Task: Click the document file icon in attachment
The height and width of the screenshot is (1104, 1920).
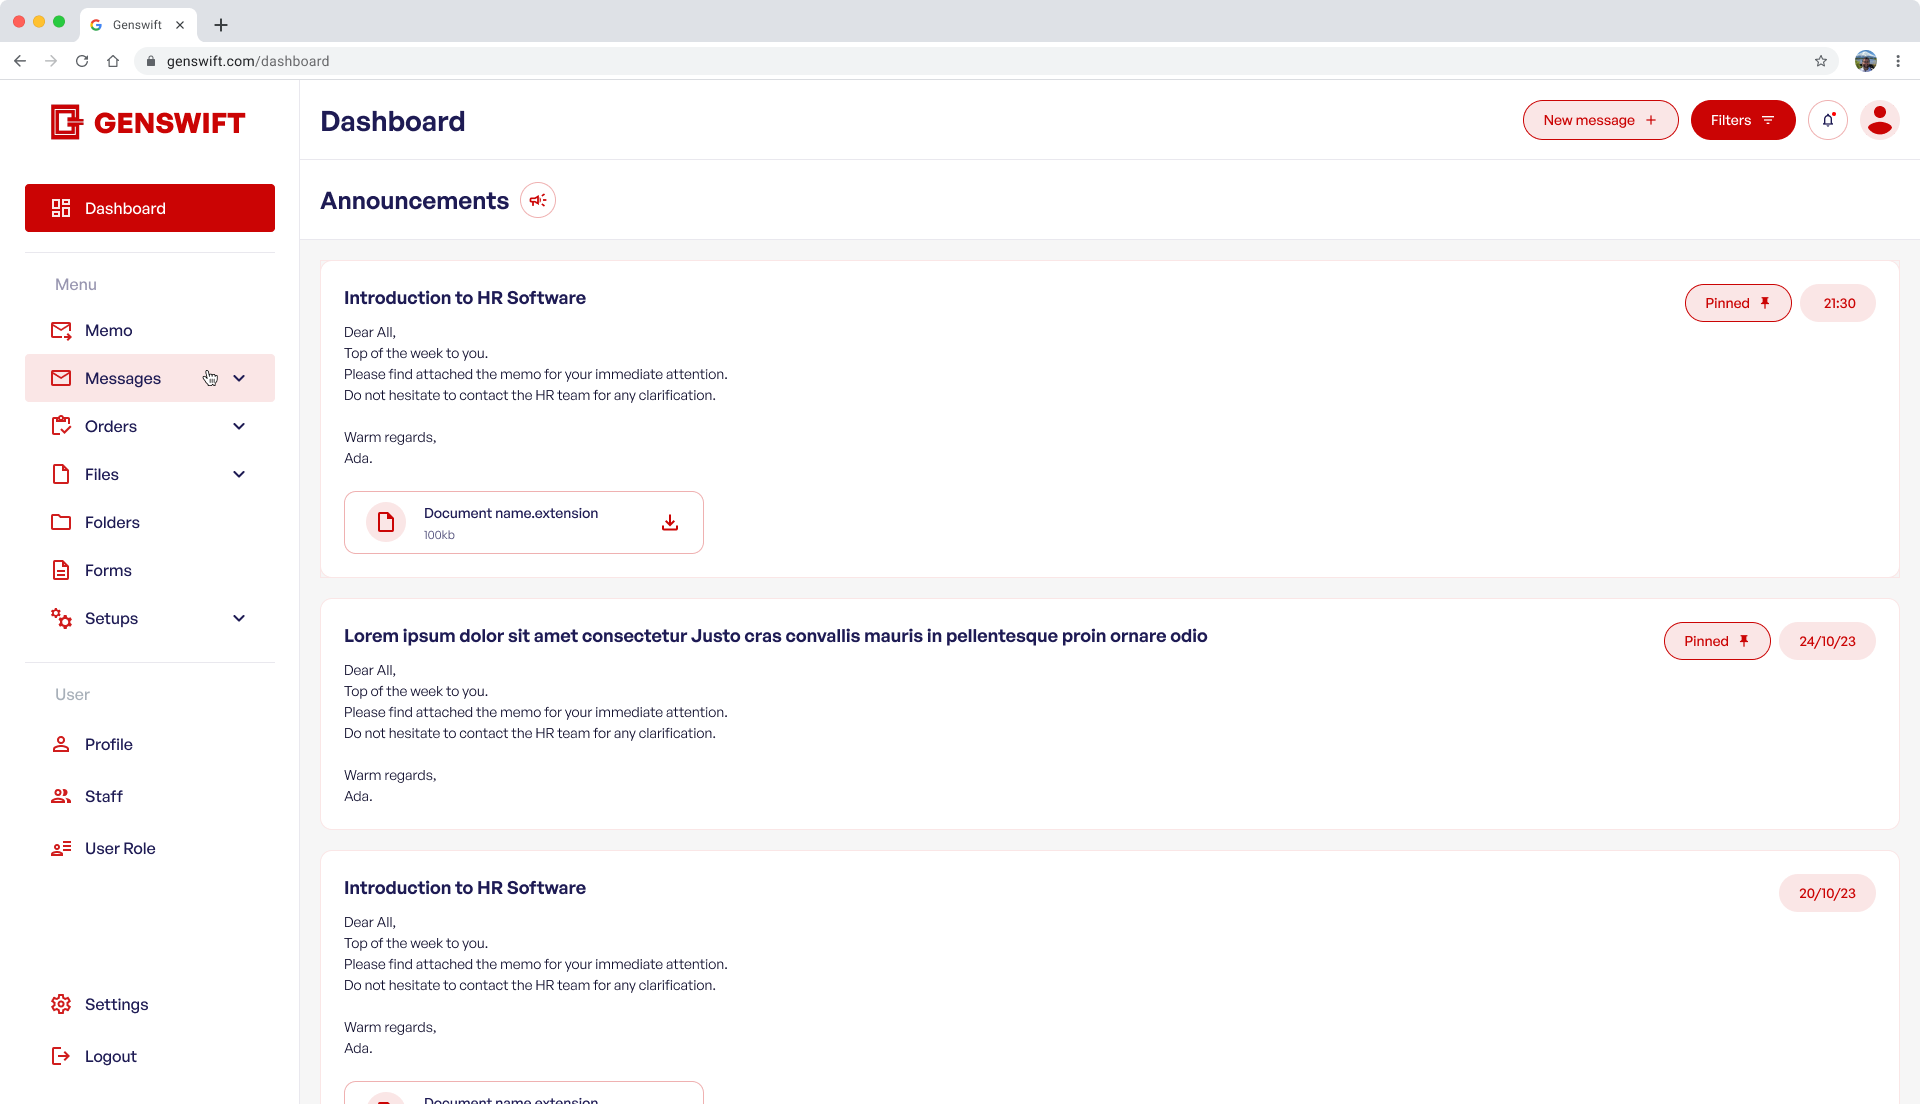Action: (x=386, y=522)
